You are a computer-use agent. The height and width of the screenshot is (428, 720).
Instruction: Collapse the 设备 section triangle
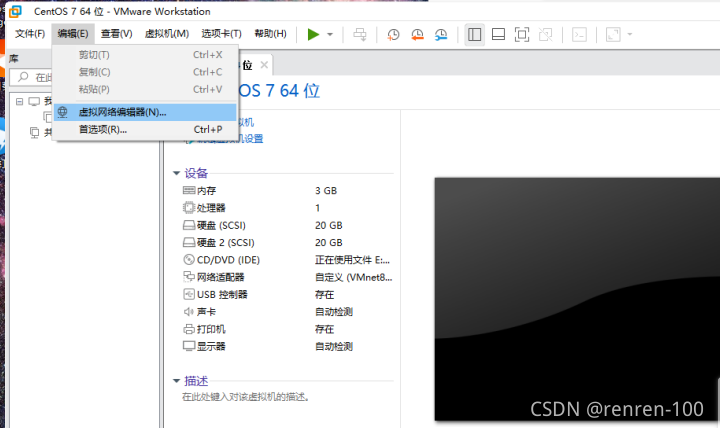(176, 173)
